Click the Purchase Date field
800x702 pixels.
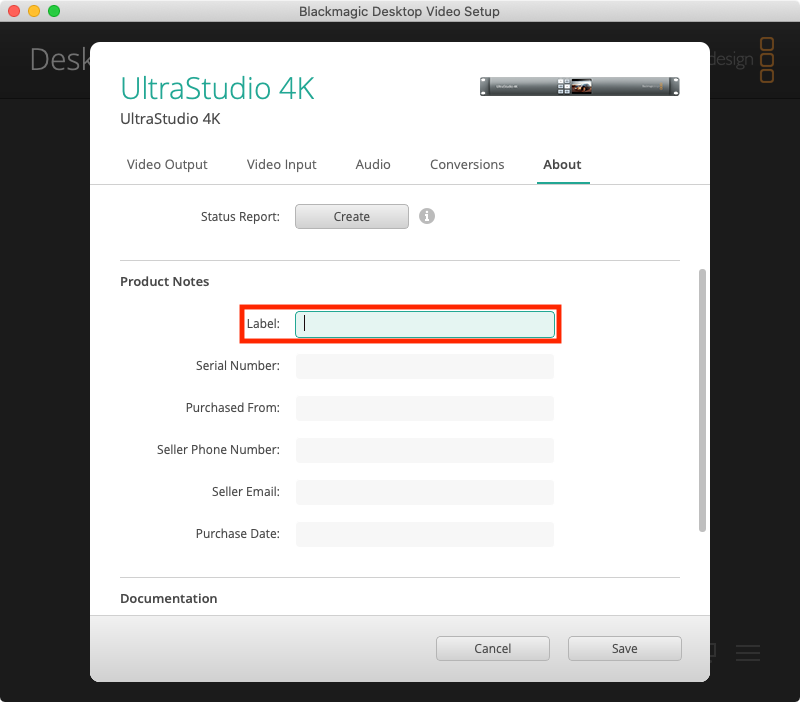click(x=424, y=534)
